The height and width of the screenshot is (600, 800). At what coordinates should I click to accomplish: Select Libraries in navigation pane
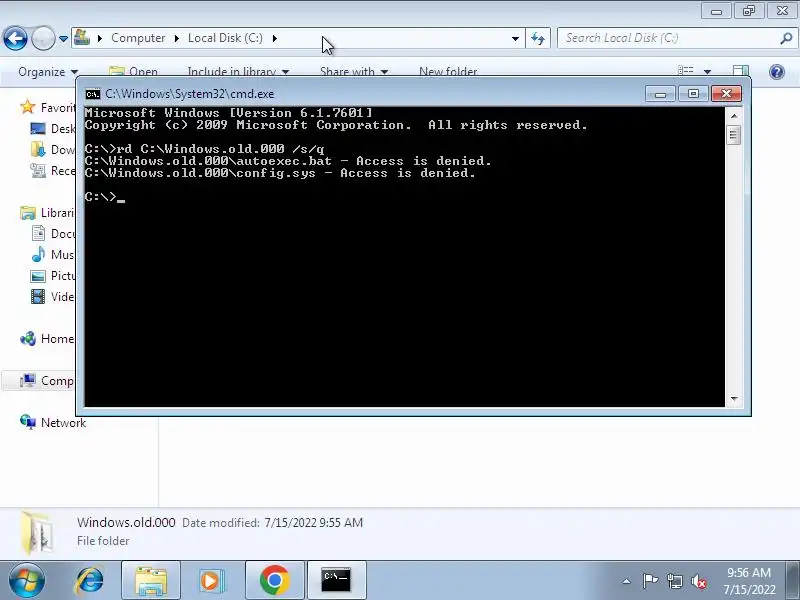click(x=47, y=213)
